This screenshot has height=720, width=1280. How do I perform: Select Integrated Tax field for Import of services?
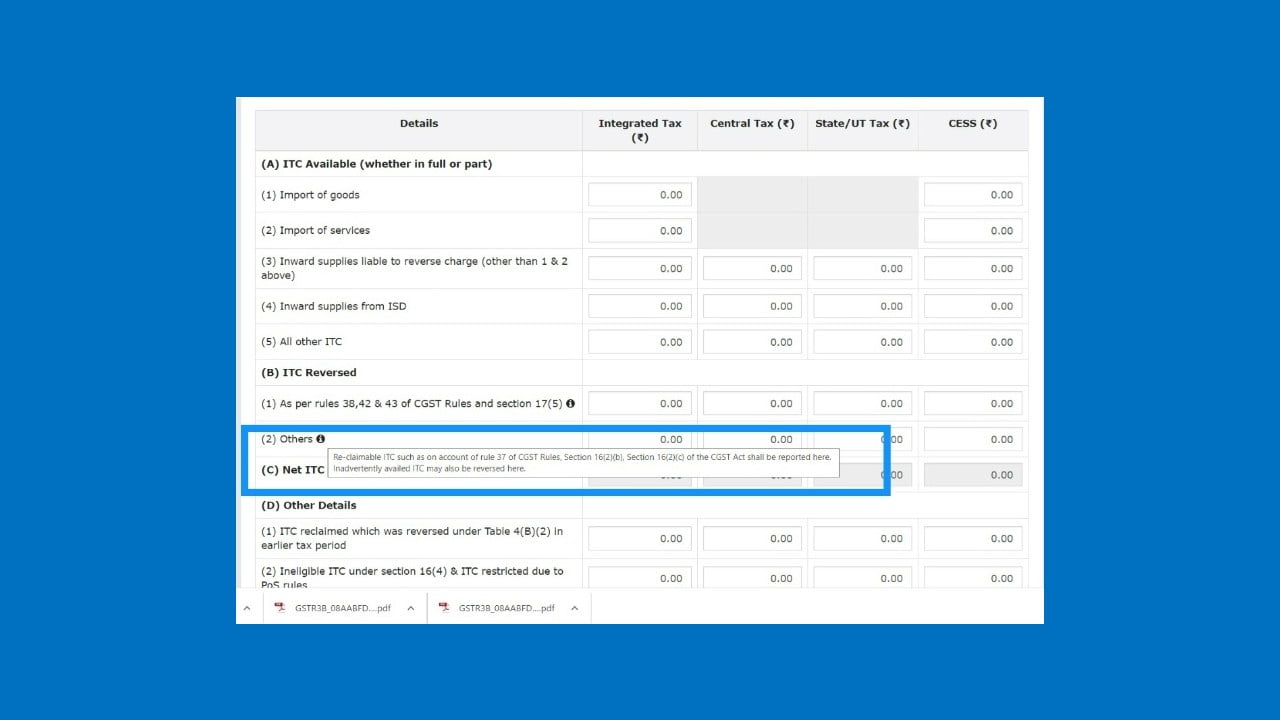click(x=639, y=231)
